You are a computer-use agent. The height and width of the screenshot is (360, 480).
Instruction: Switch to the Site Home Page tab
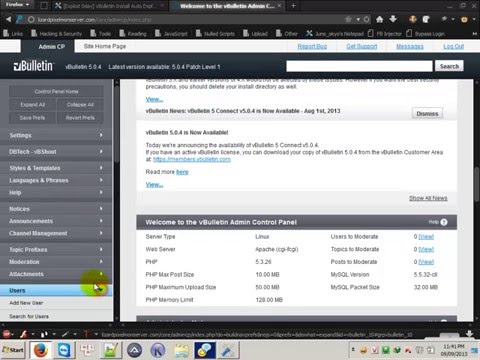click(x=105, y=46)
